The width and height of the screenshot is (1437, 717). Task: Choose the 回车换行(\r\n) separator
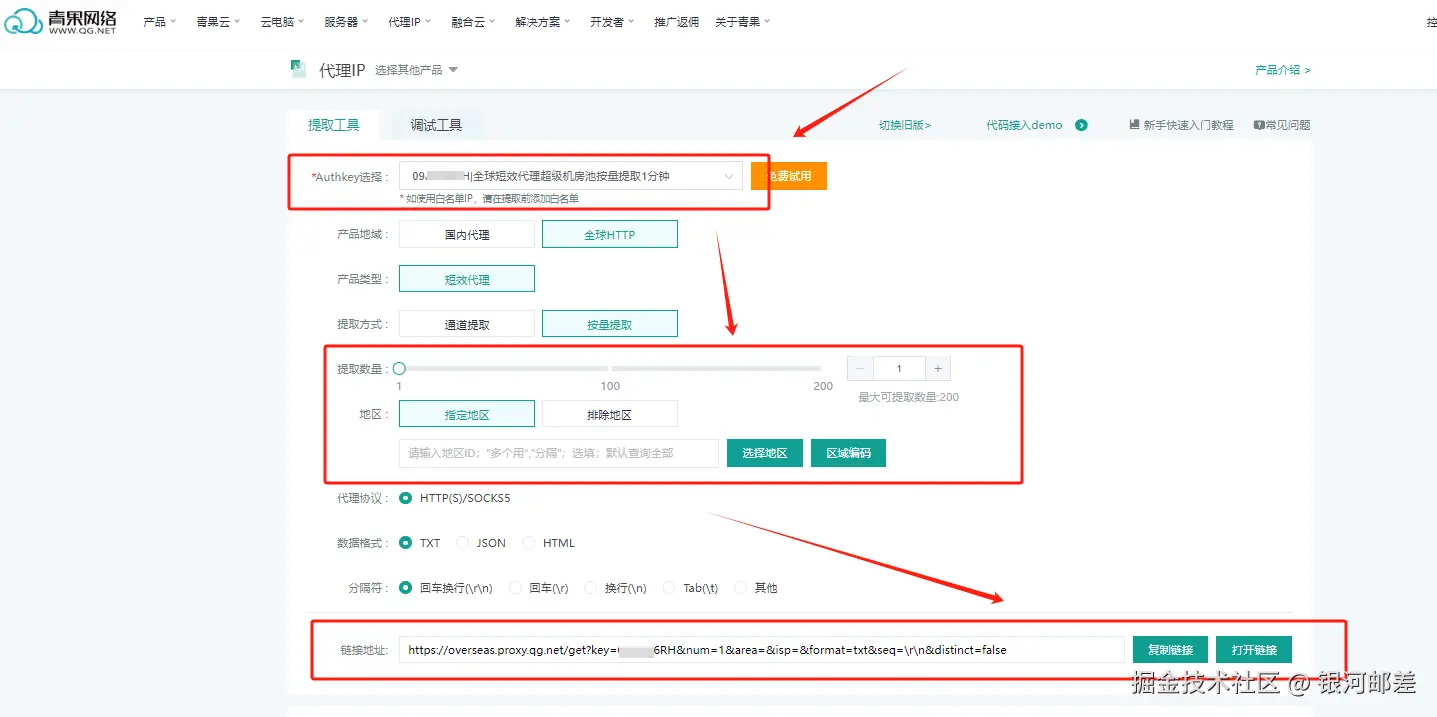405,588
